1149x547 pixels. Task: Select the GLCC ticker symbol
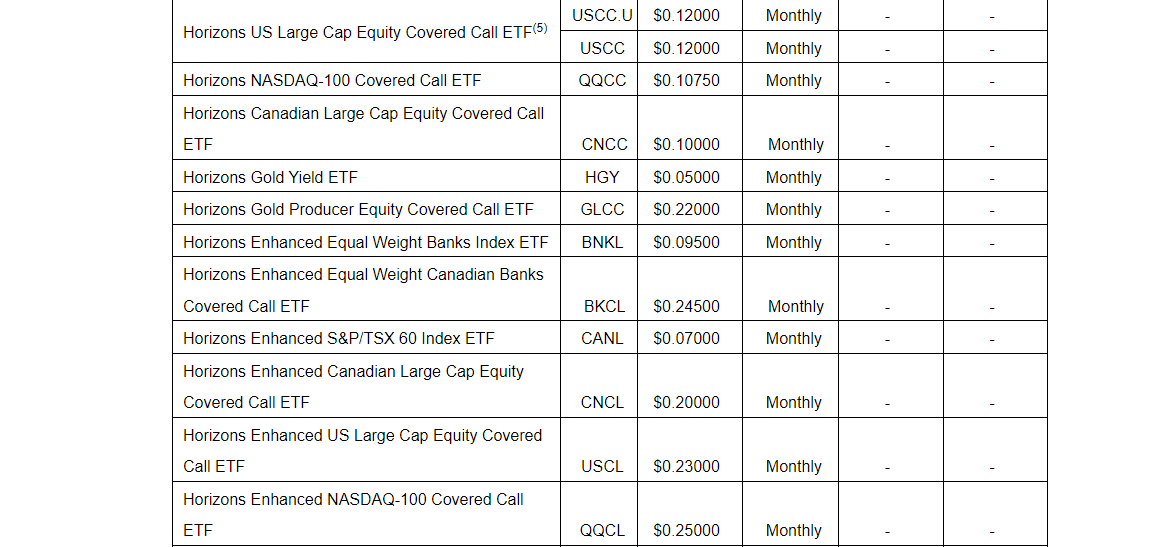602,209
